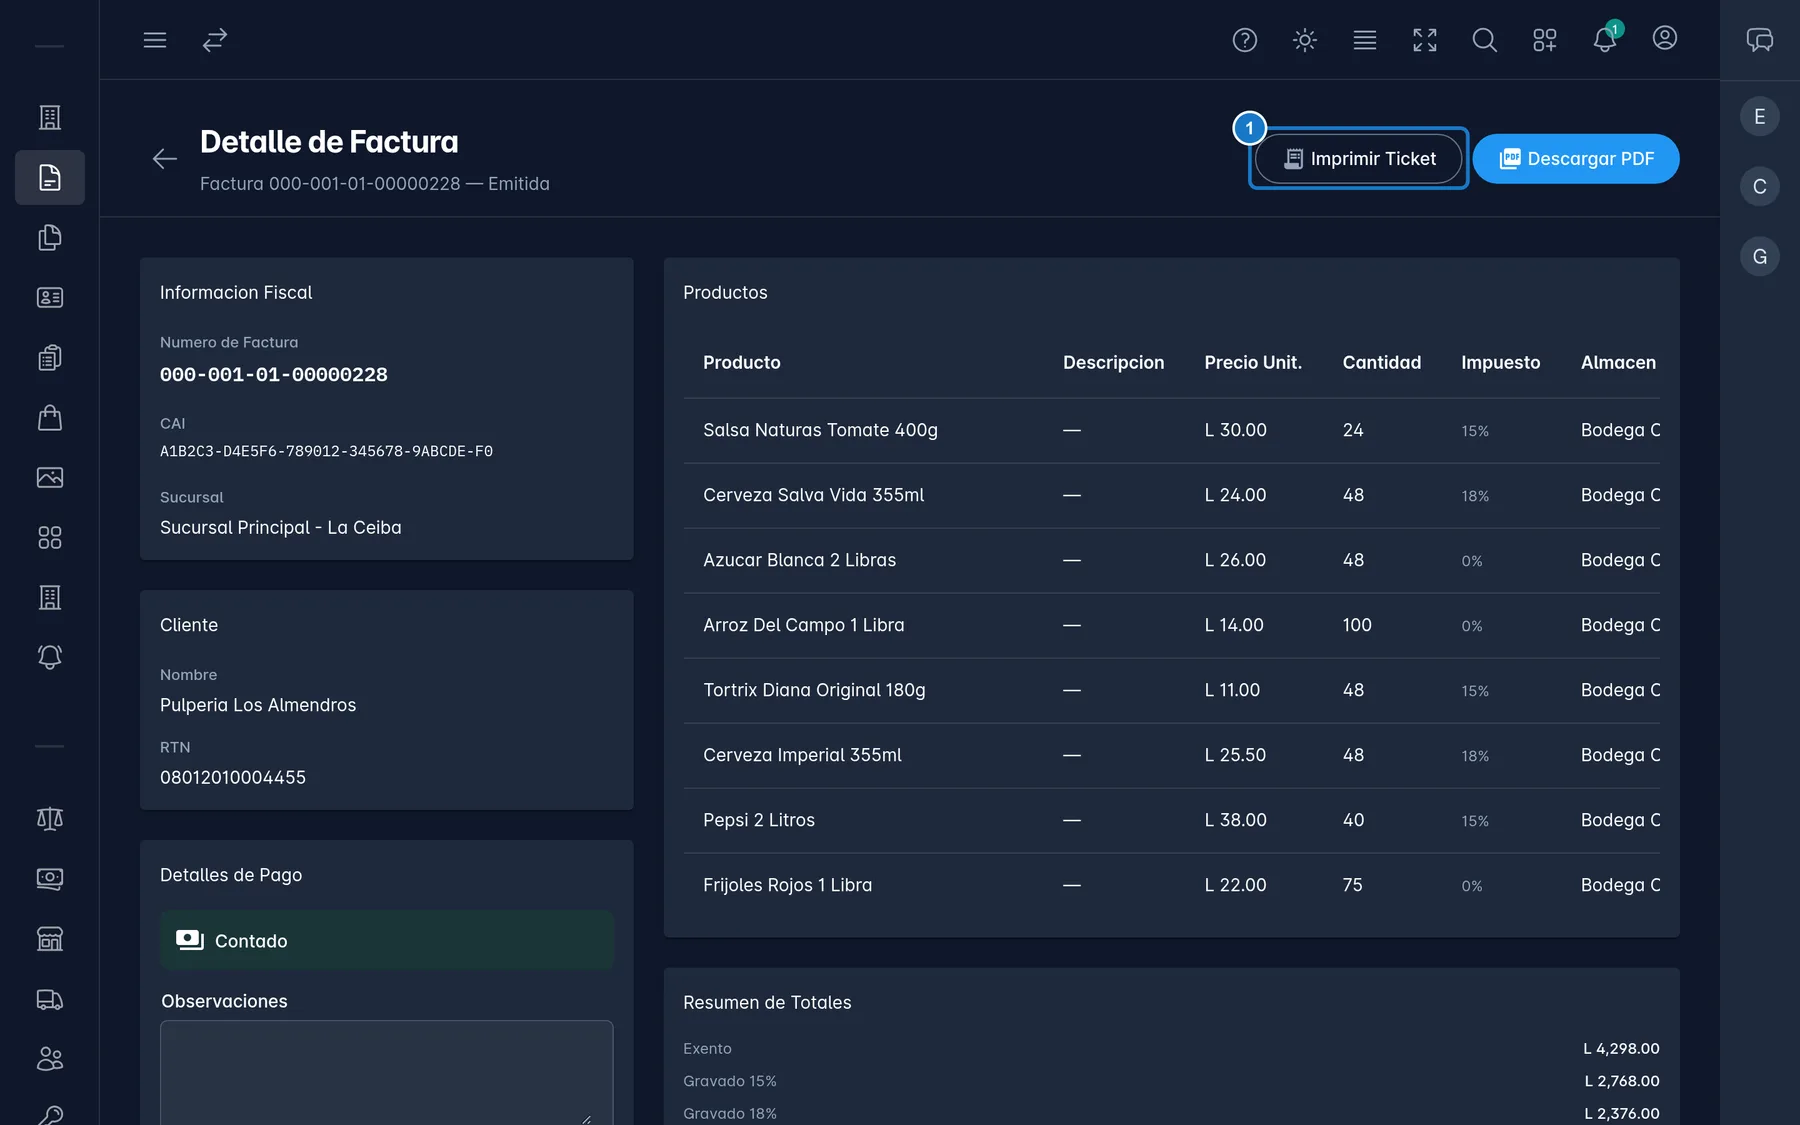Click the Observaciones text area
The width and height of the screenshot is (1800, 1125).
click(x=387, y=1072)
